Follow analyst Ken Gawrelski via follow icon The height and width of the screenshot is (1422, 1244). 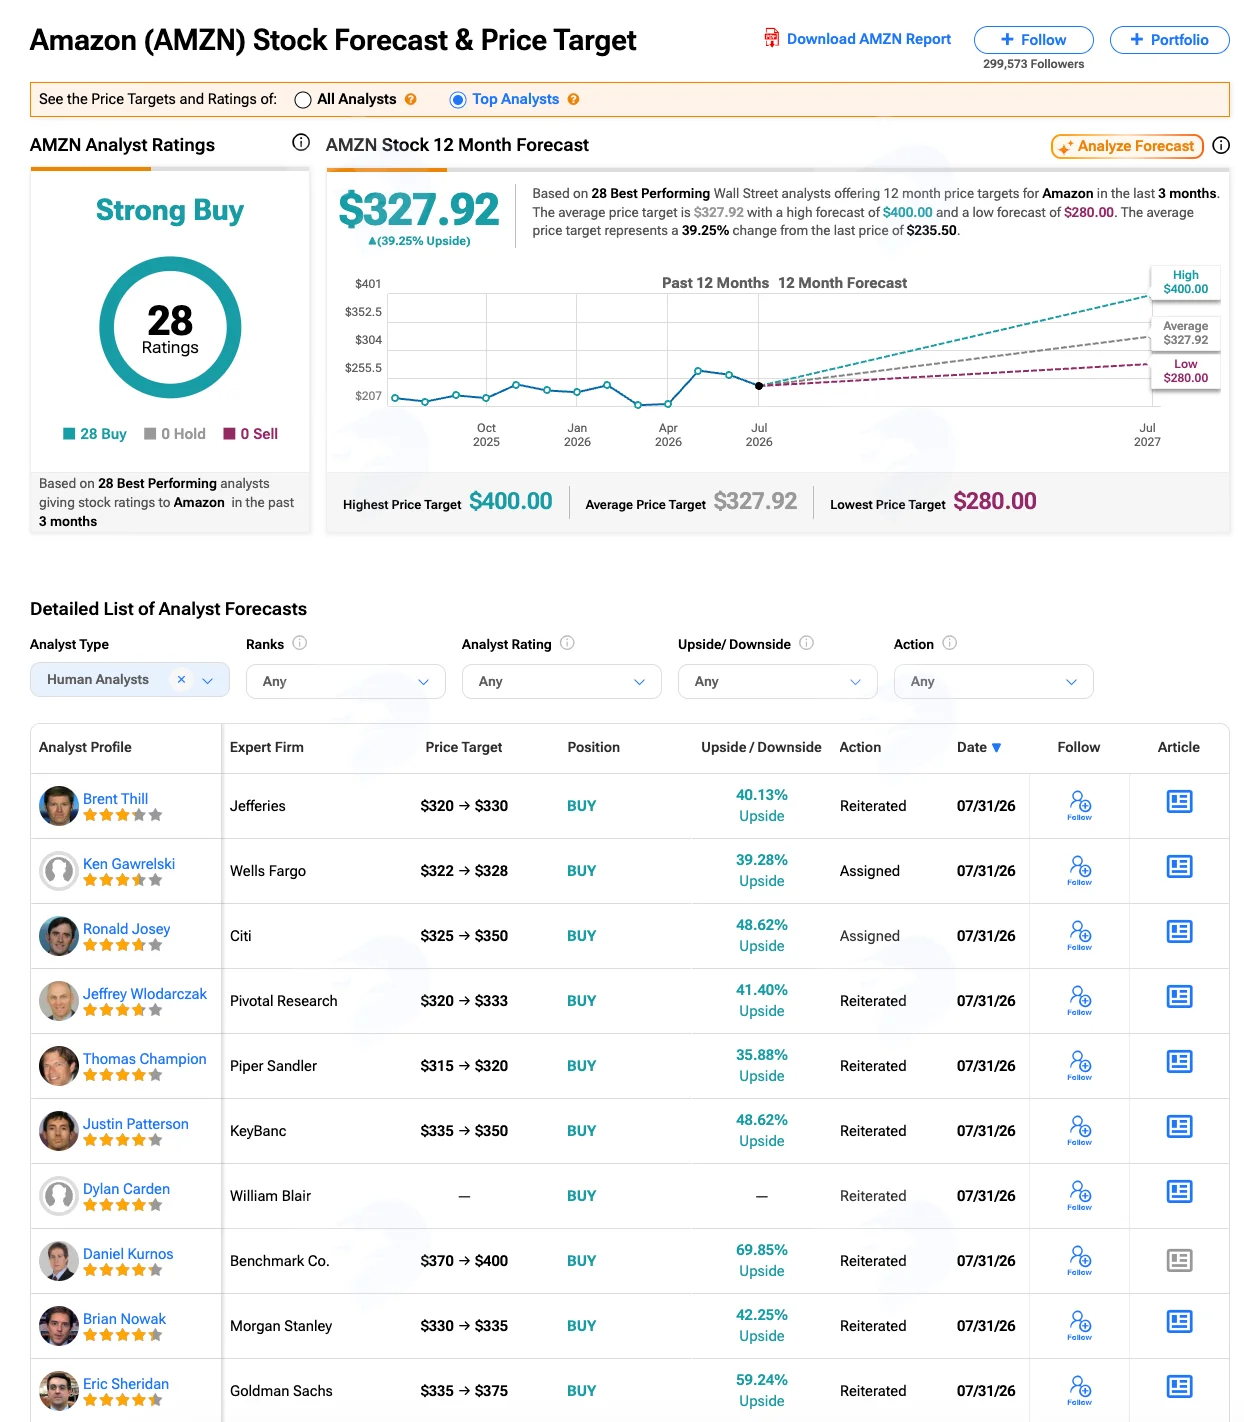click(1079, 870)
